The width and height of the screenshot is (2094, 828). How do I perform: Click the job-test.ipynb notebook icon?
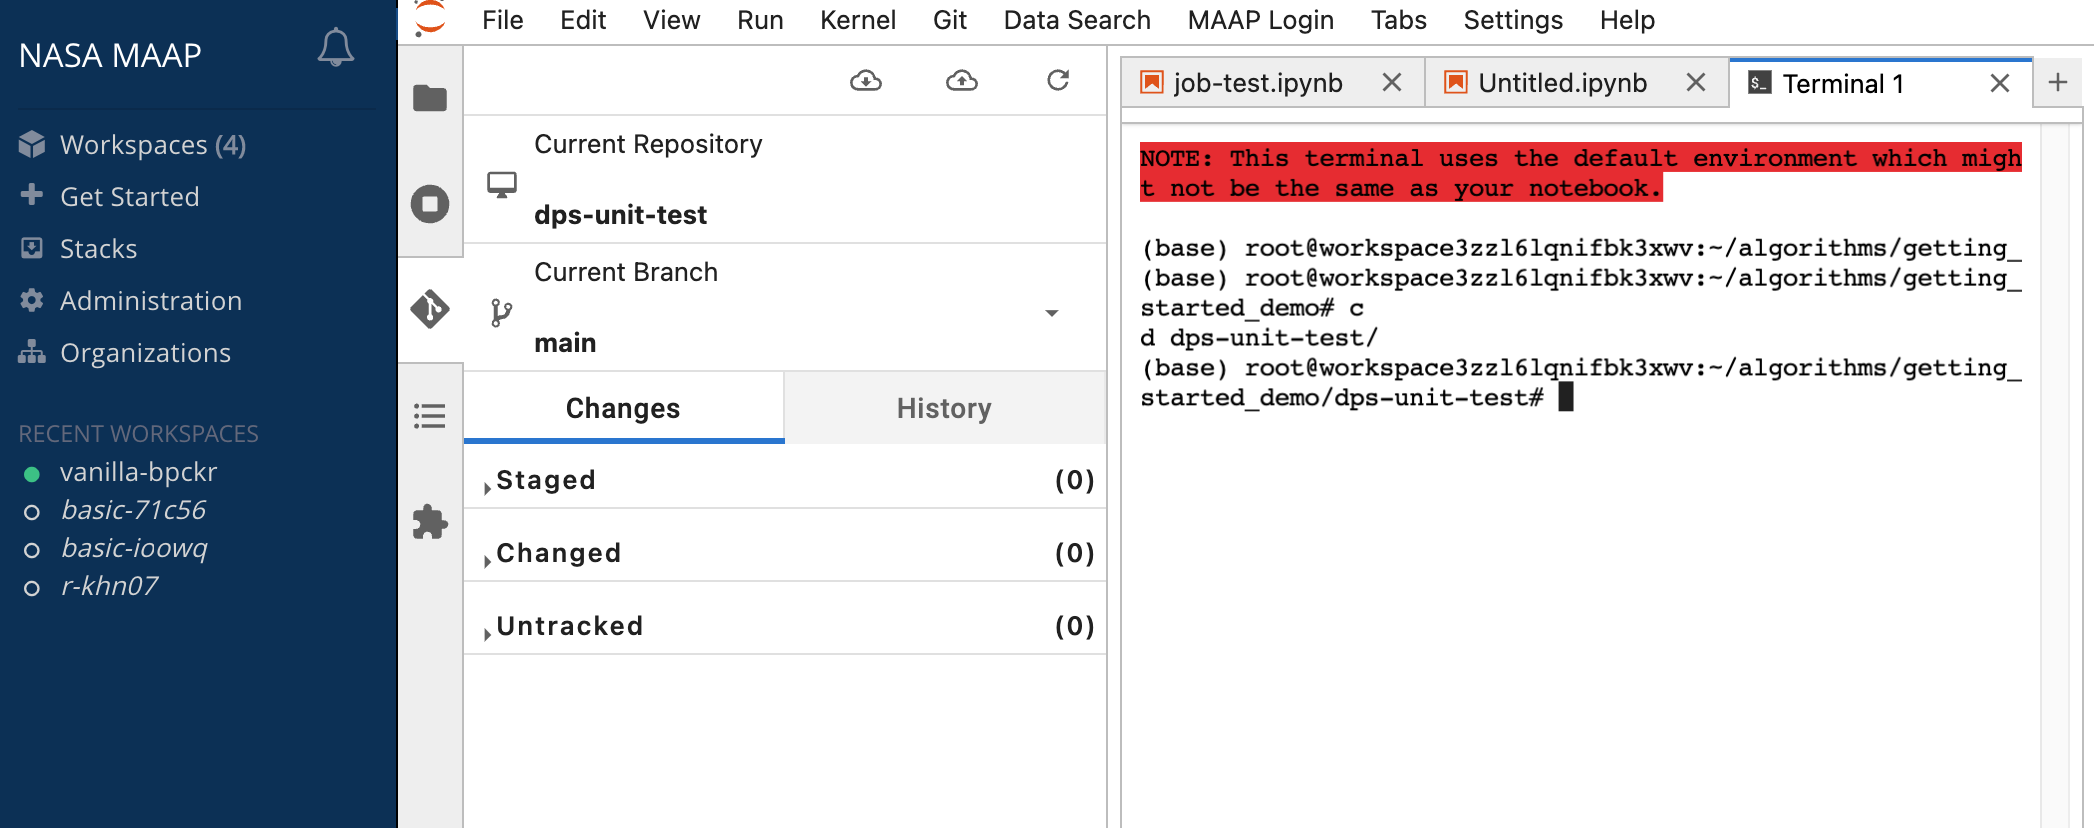1152,82
